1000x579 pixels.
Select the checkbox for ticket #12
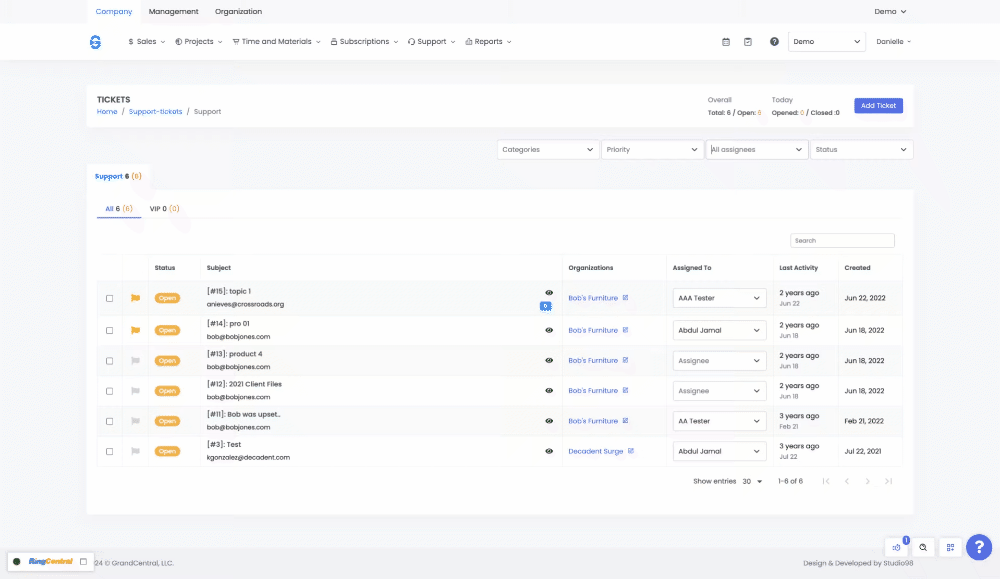click(110, 391)
